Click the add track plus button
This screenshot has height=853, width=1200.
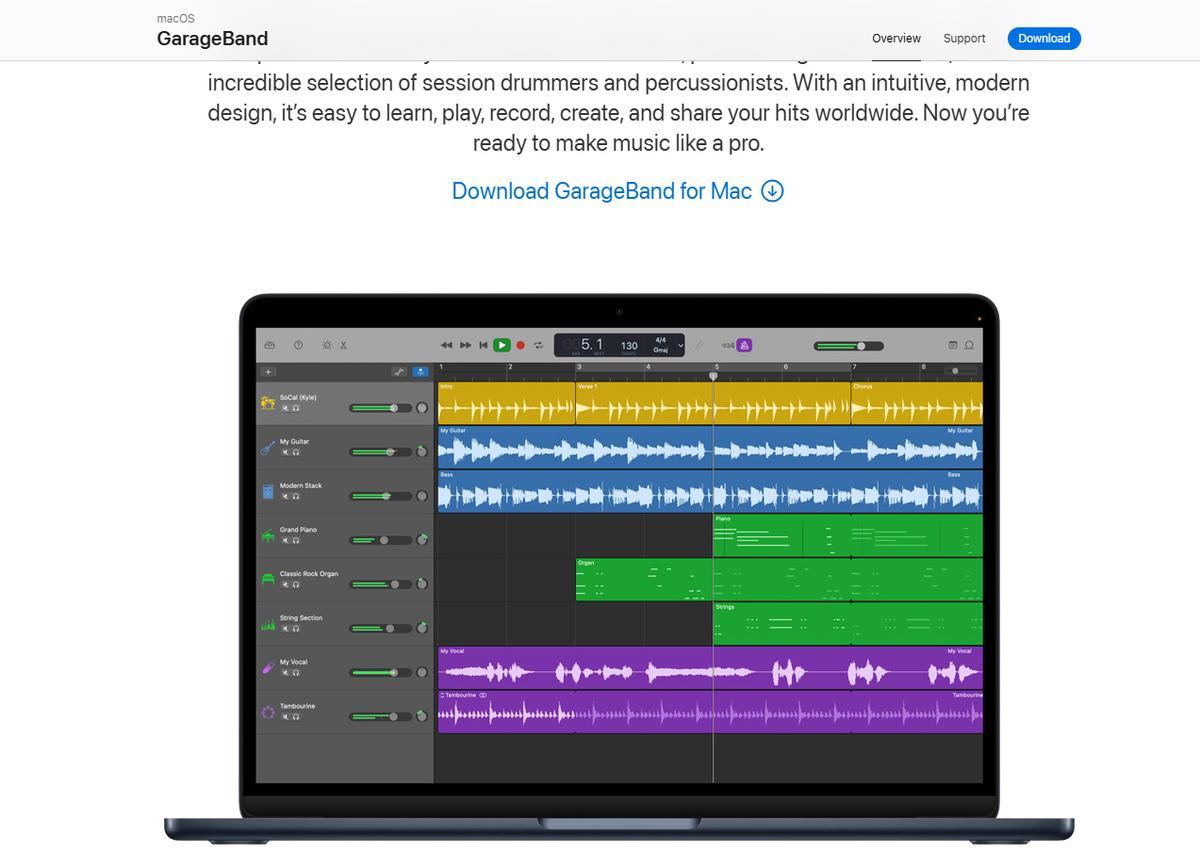pyautogui.click(x=268, y=372)
